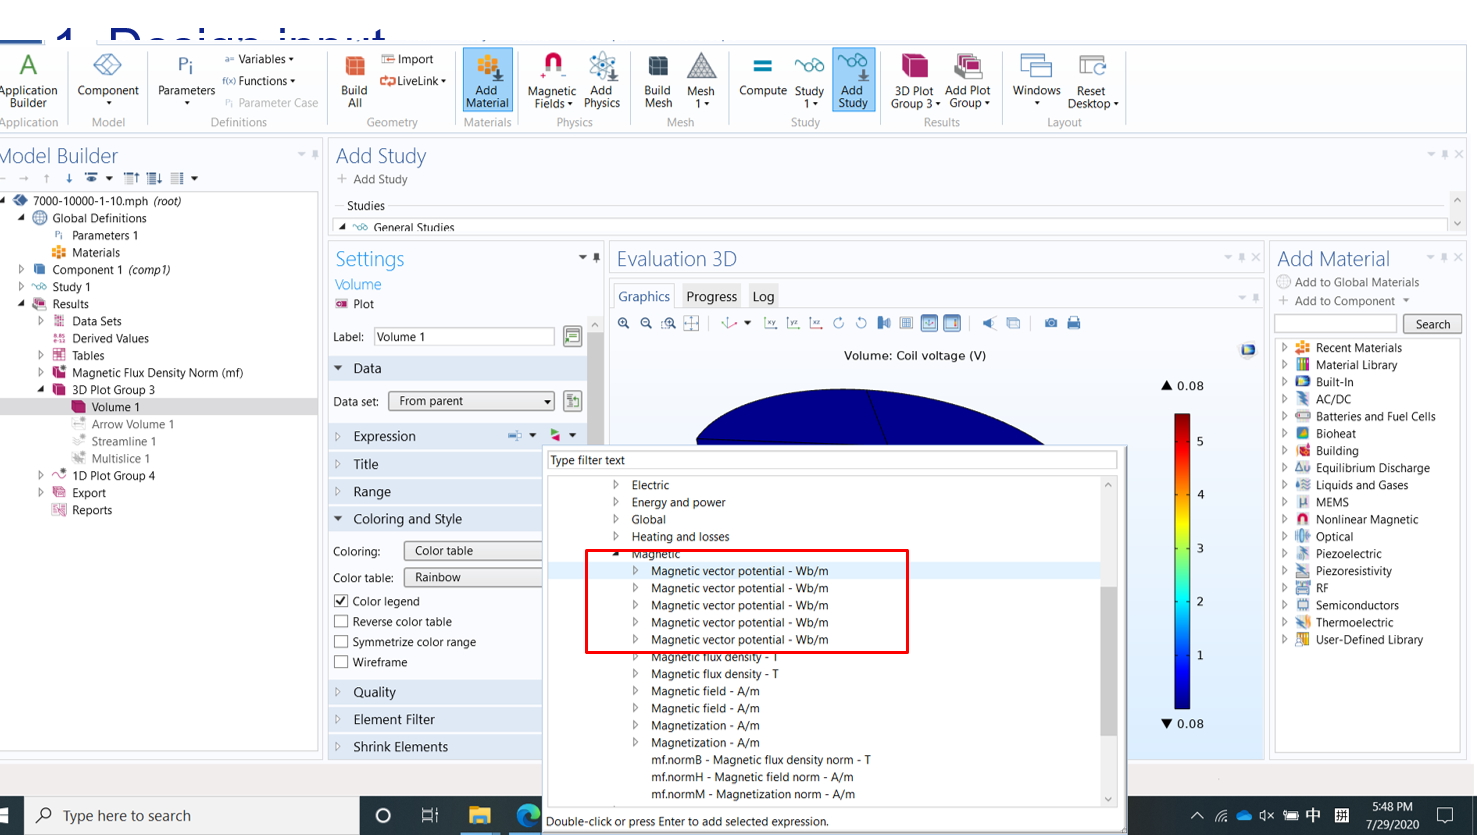Enable the Wireframe checkbox
Image resolution: width=1477 pixels, height=835 pixels.
pos(341,662)
